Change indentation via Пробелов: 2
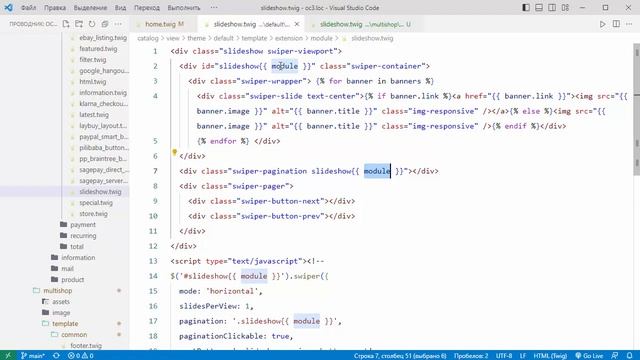This screenshot has height=360, width=640. click(471, 356)
